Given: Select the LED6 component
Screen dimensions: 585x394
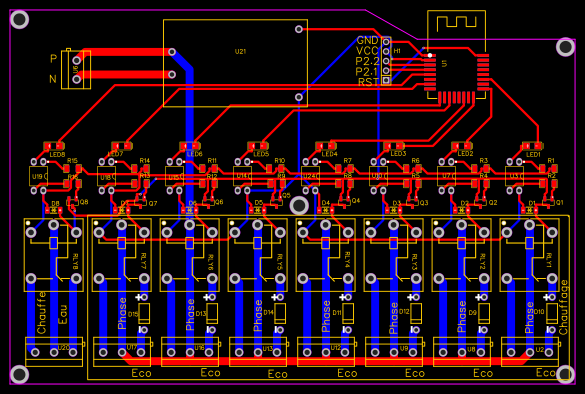Looking at the screenshot, I should 190,146.
